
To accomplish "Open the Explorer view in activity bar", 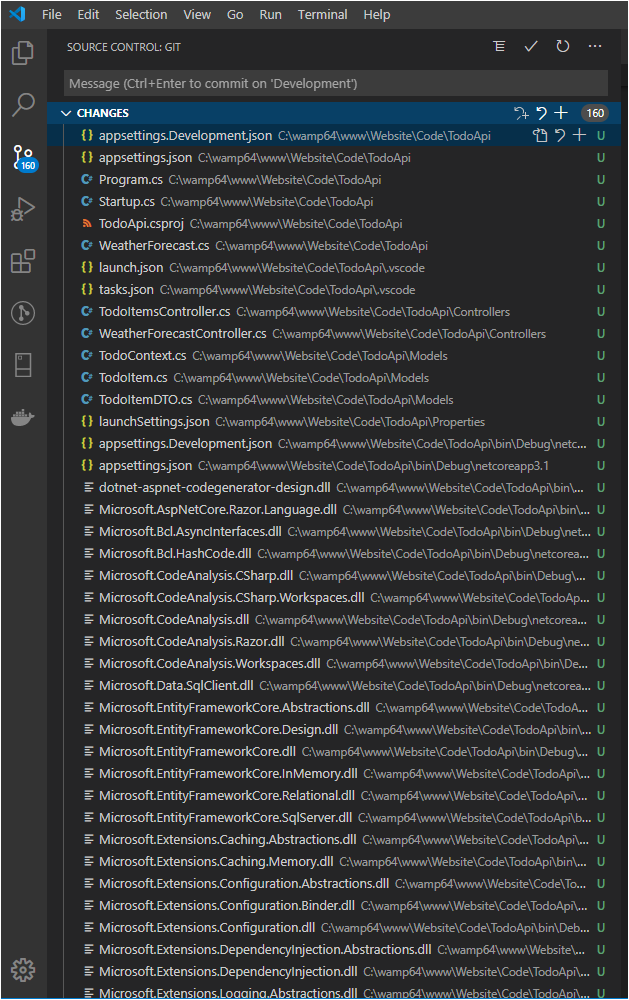I will tap(23, 52).
